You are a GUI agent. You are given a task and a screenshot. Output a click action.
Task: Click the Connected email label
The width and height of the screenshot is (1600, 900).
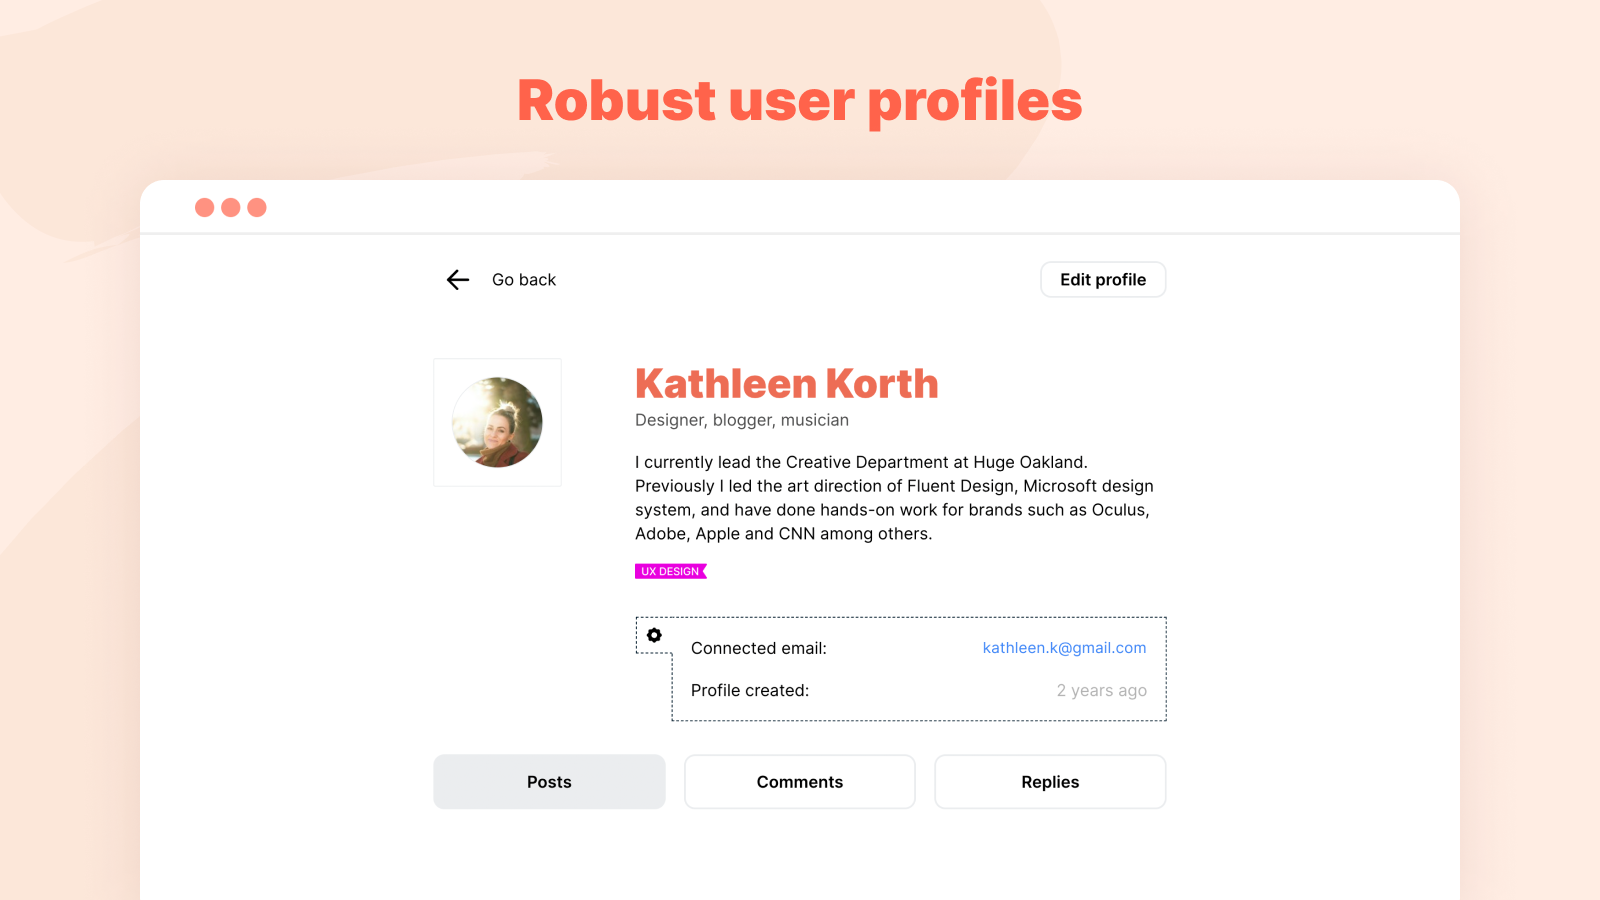(x=759, y=648)
